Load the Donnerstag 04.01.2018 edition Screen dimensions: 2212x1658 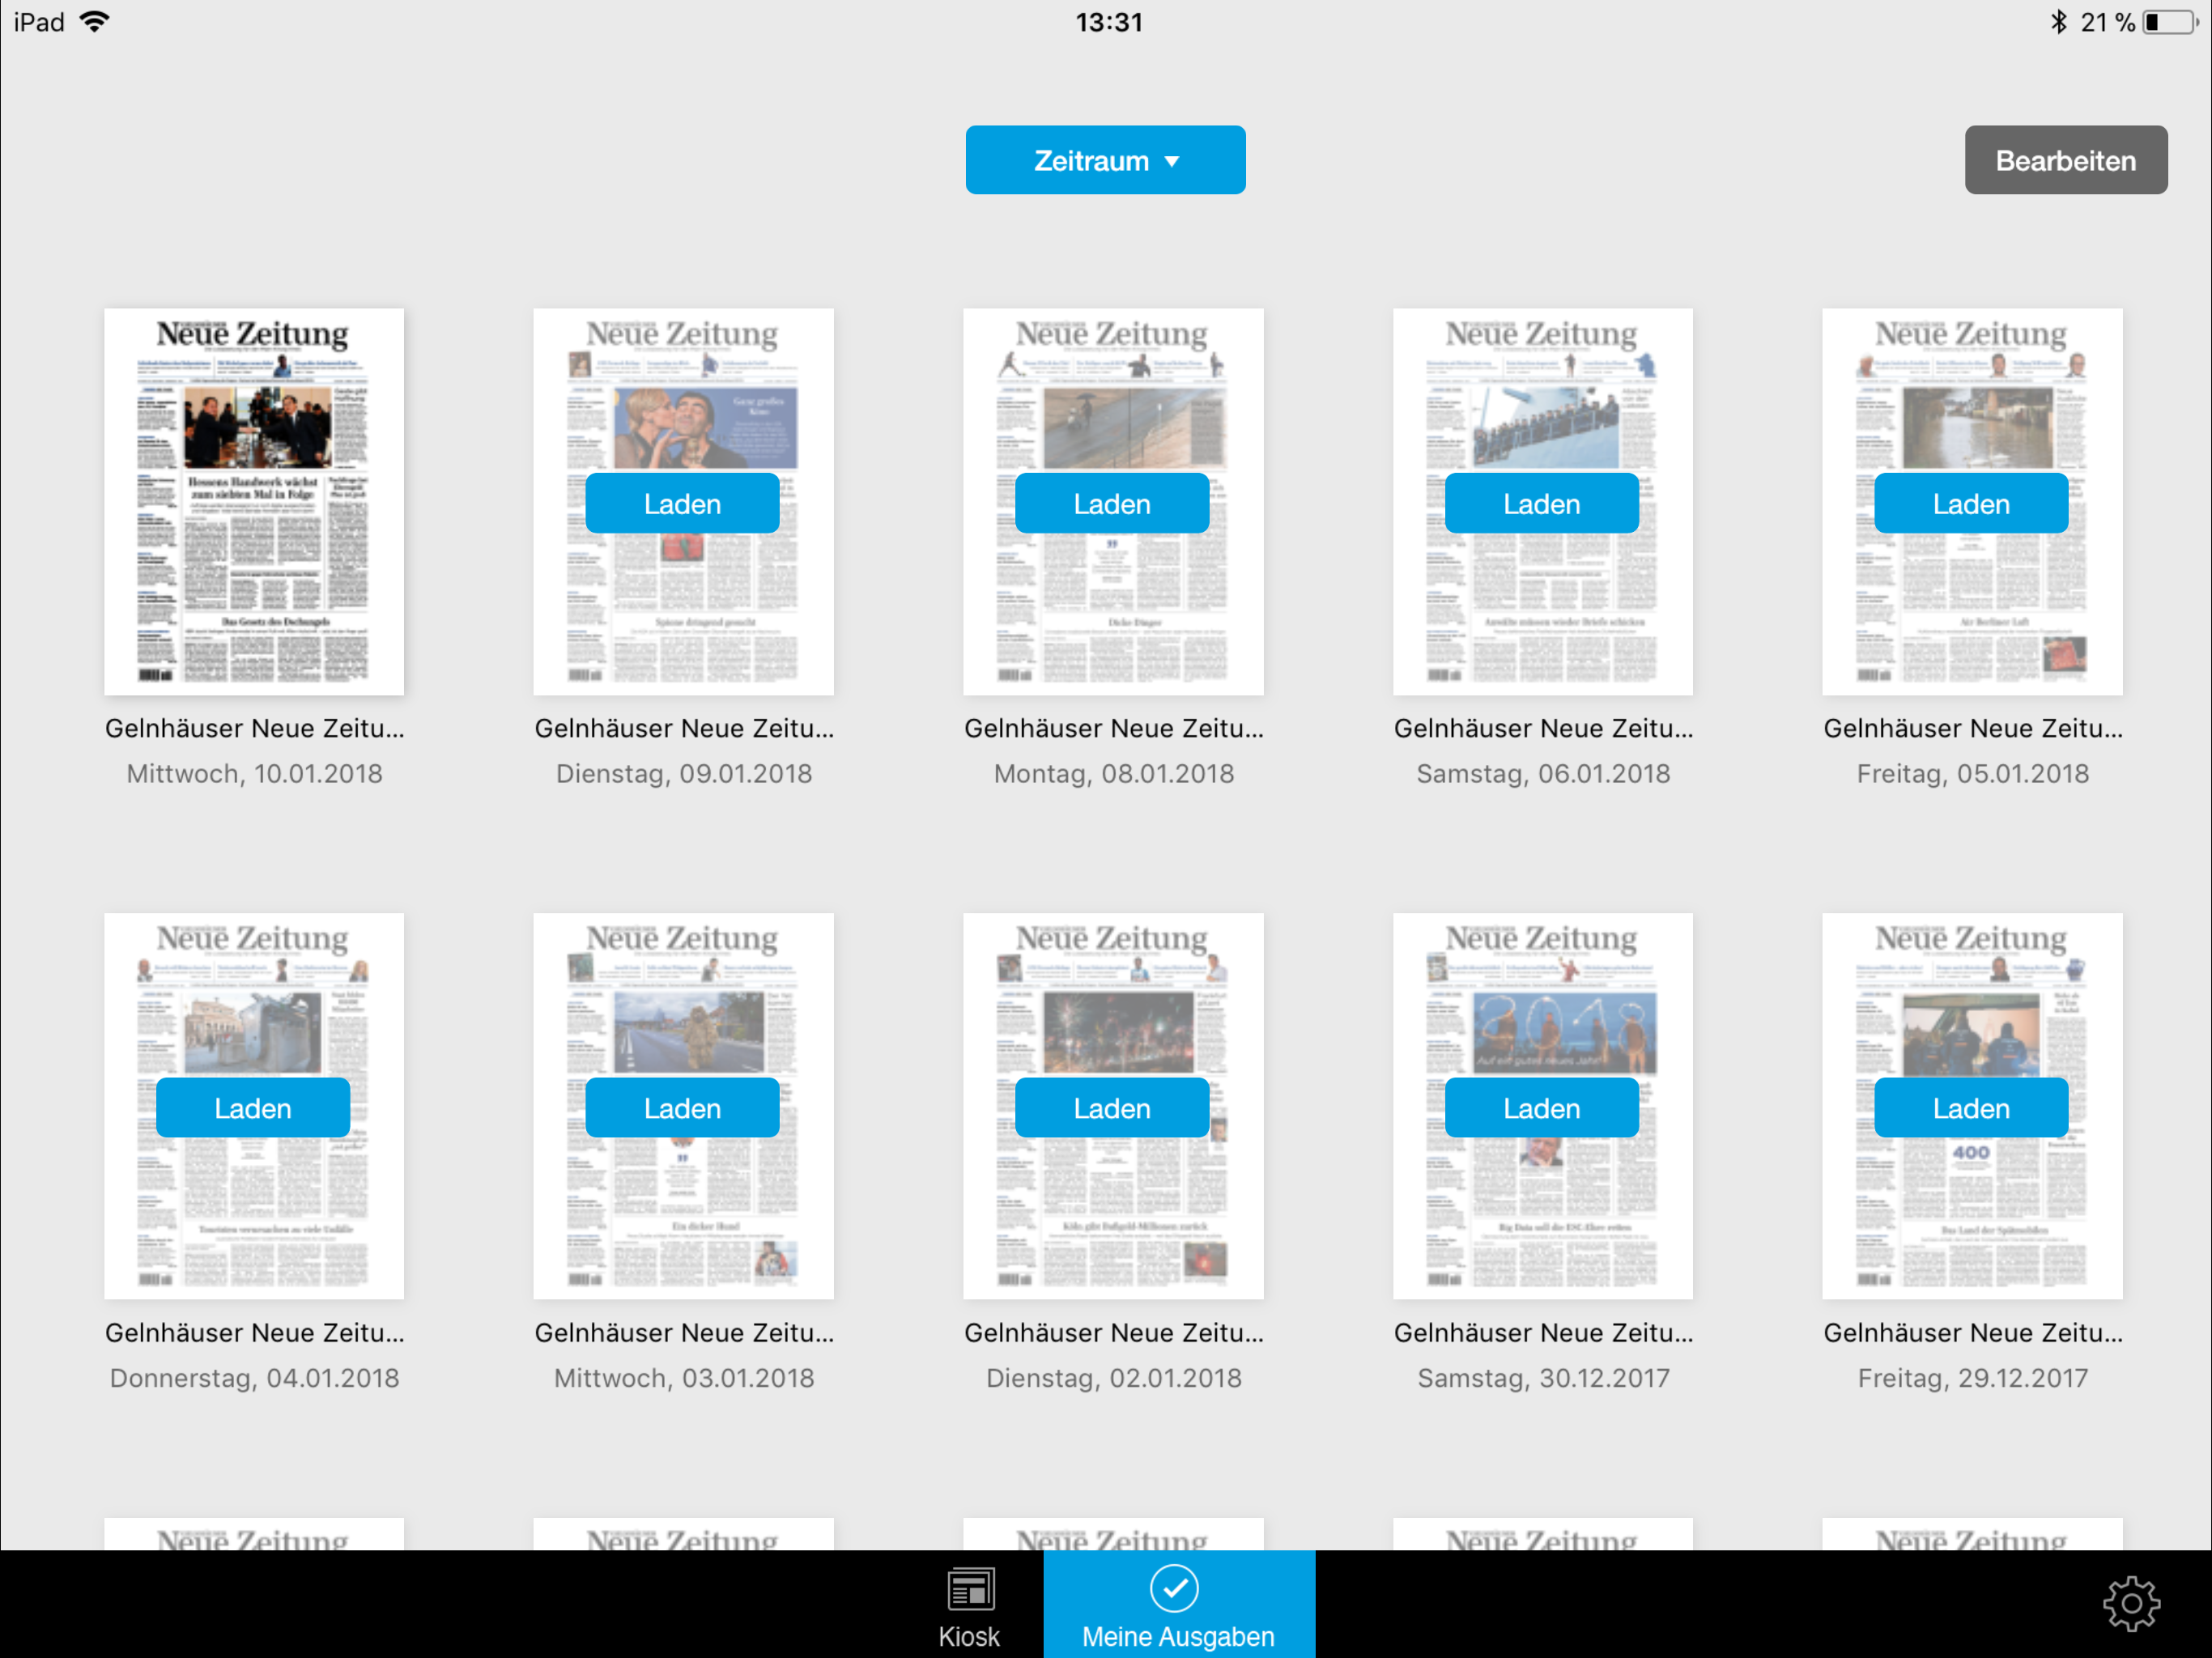(x=253, y=1108)
